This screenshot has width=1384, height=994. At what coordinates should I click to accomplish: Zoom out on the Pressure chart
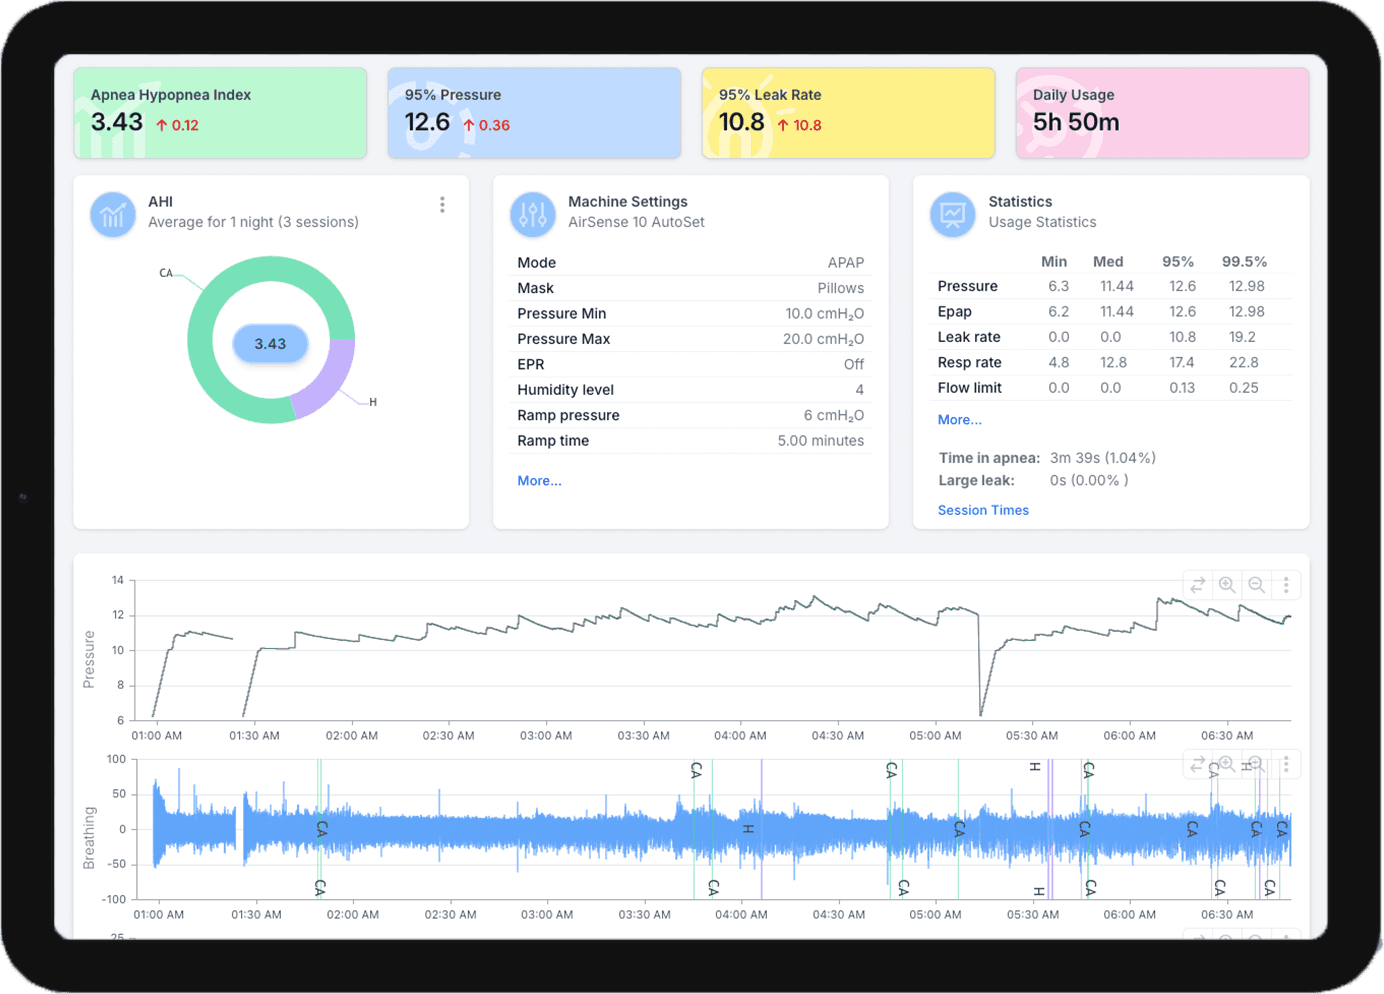point(1257,585)
